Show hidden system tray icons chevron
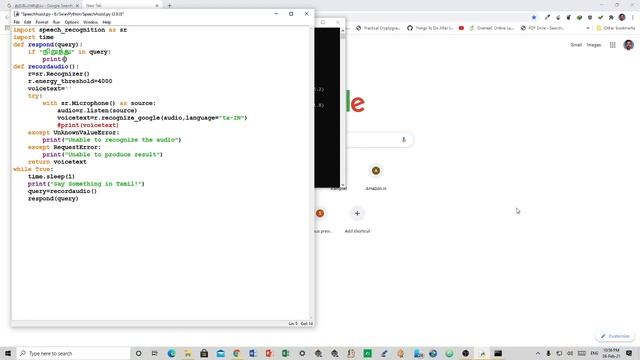Image resolution: width=640 pixels, height=360 pixels. 538,353
